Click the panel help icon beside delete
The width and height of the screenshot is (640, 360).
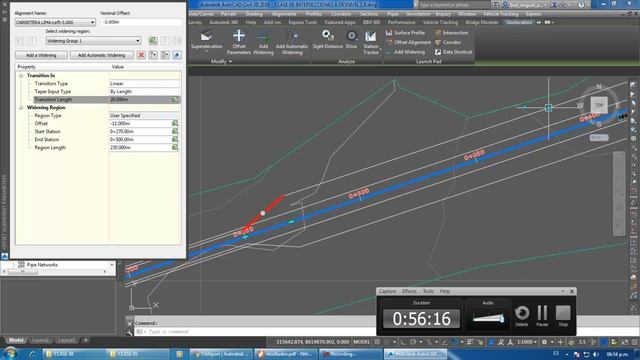pos(177,55)
